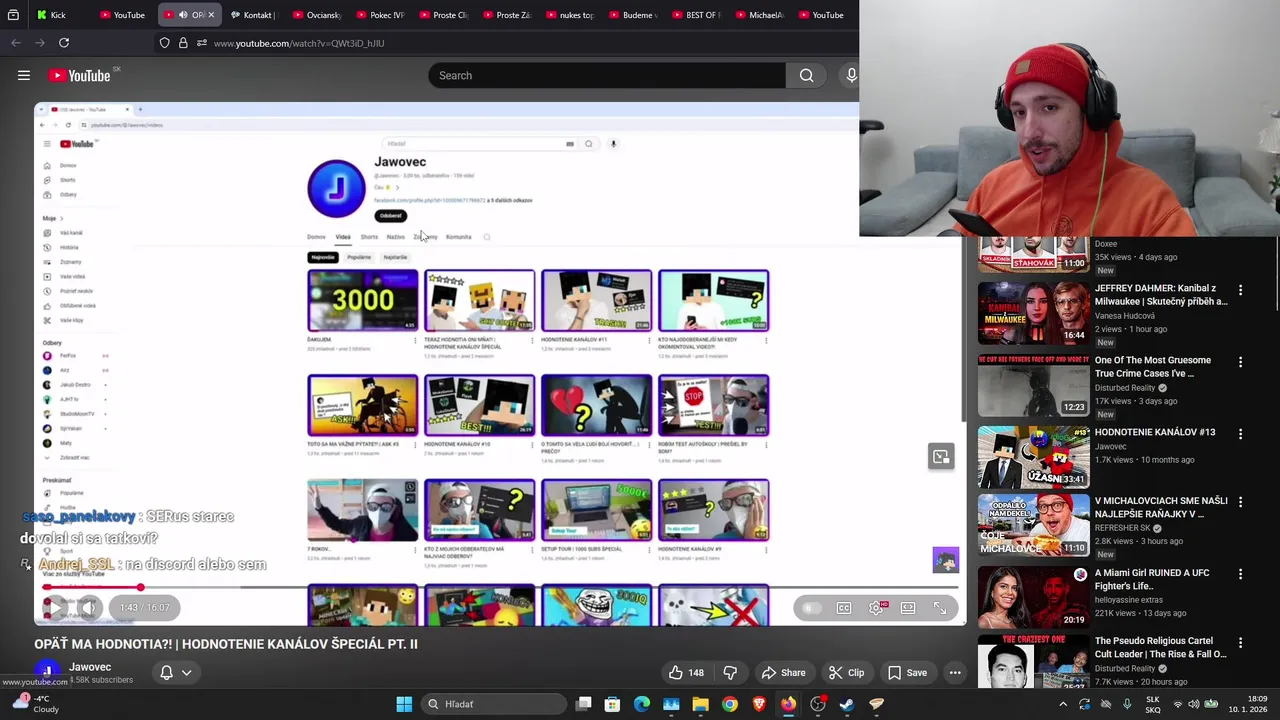Click the taskbar Hľadať search box
Screen dimensions: 1280x720
[493, 704]
